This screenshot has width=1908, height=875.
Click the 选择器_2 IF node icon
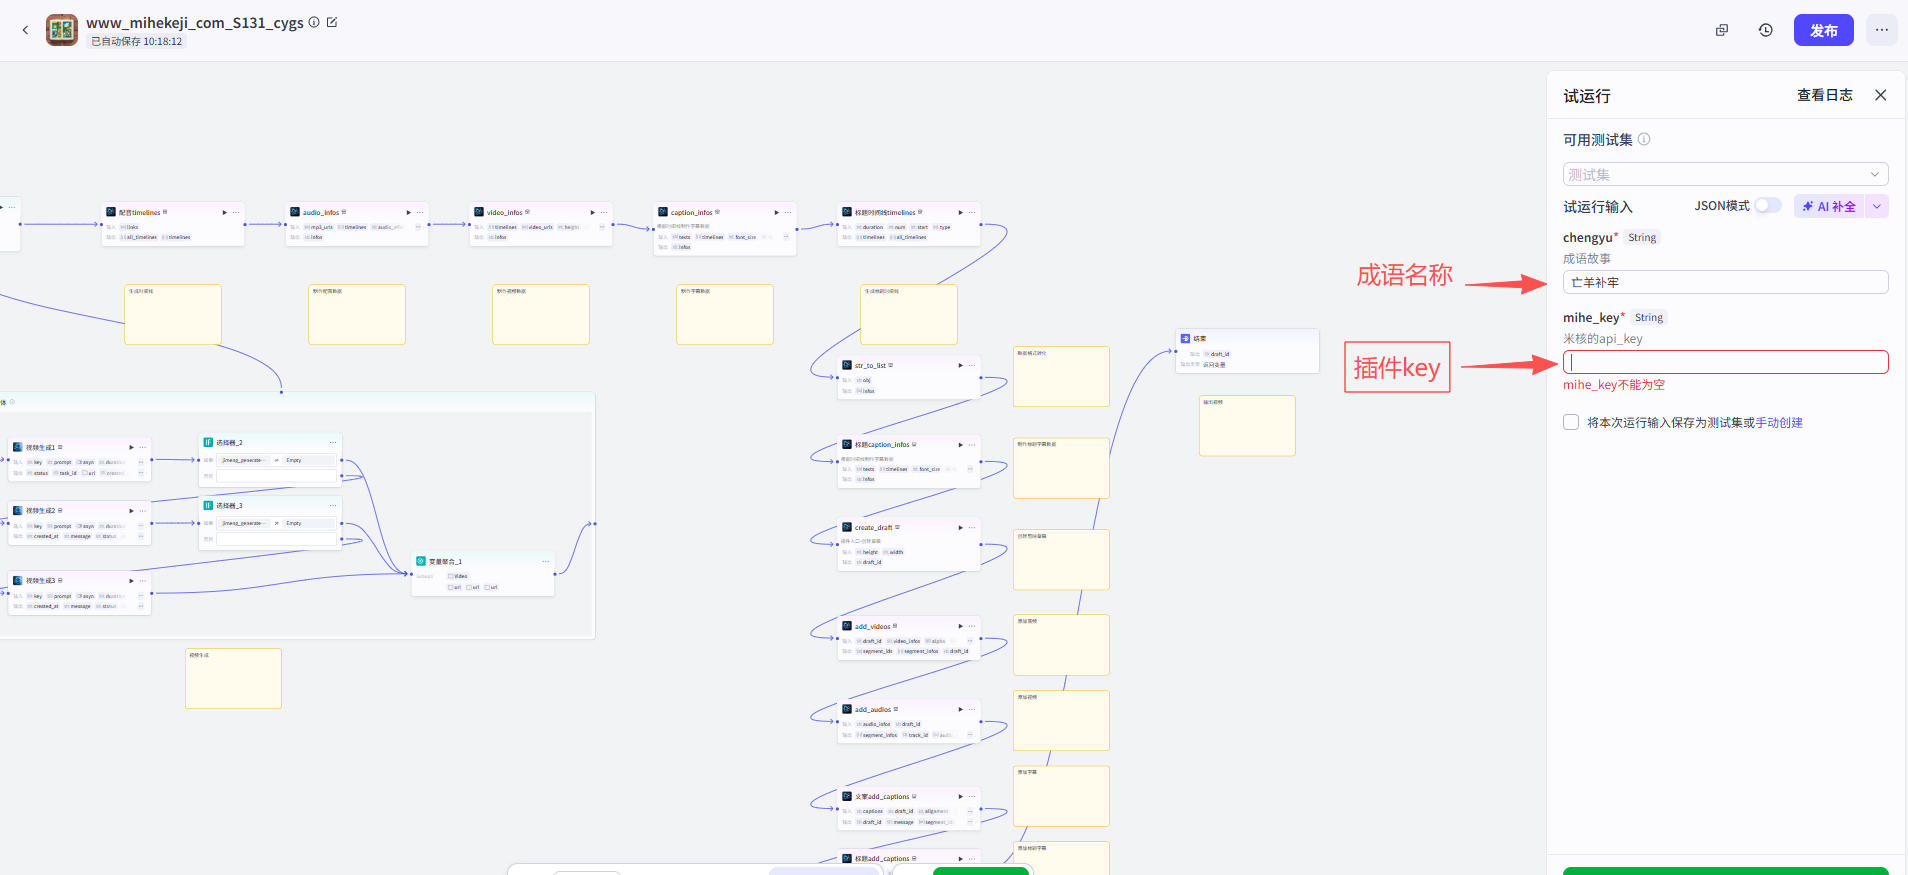click(x=208, y=442)
